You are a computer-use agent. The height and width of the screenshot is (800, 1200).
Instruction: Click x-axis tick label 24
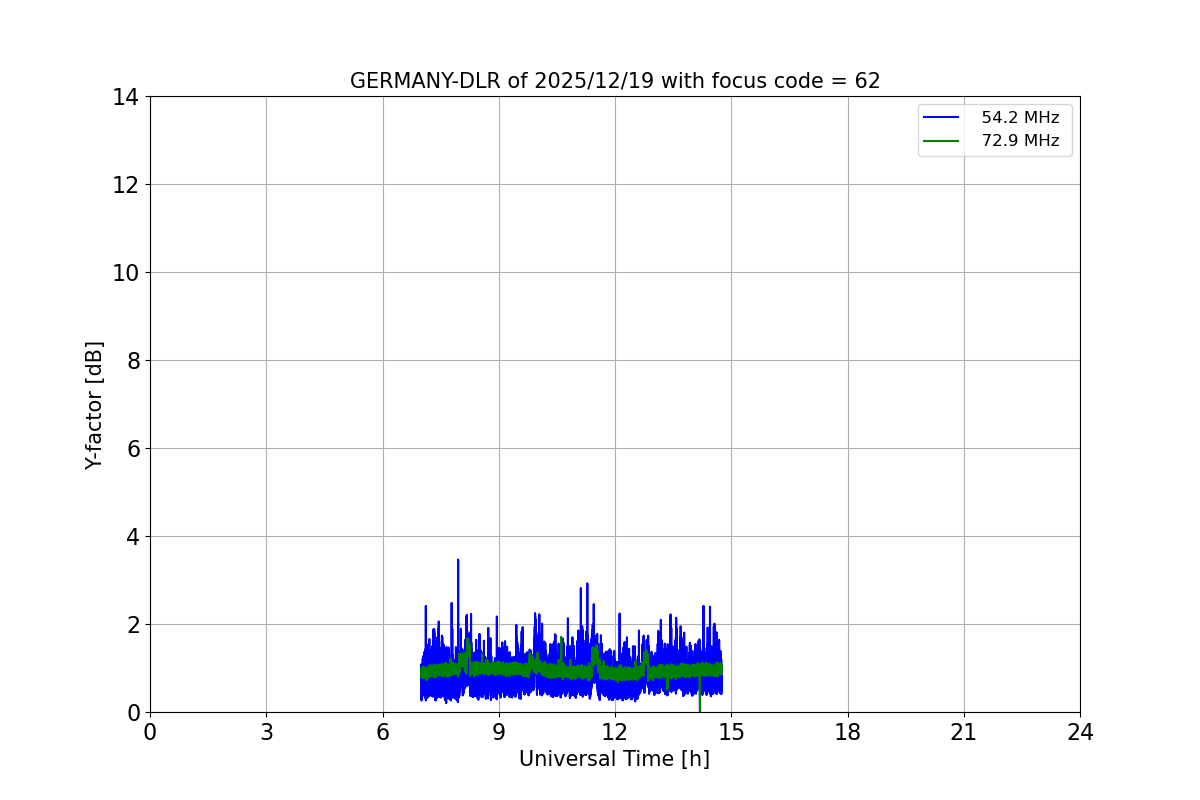[1080, 732]
